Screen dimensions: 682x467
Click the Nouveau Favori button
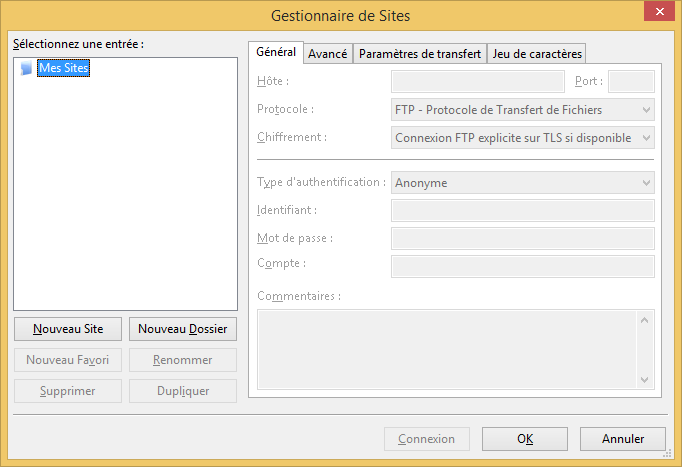68,360
